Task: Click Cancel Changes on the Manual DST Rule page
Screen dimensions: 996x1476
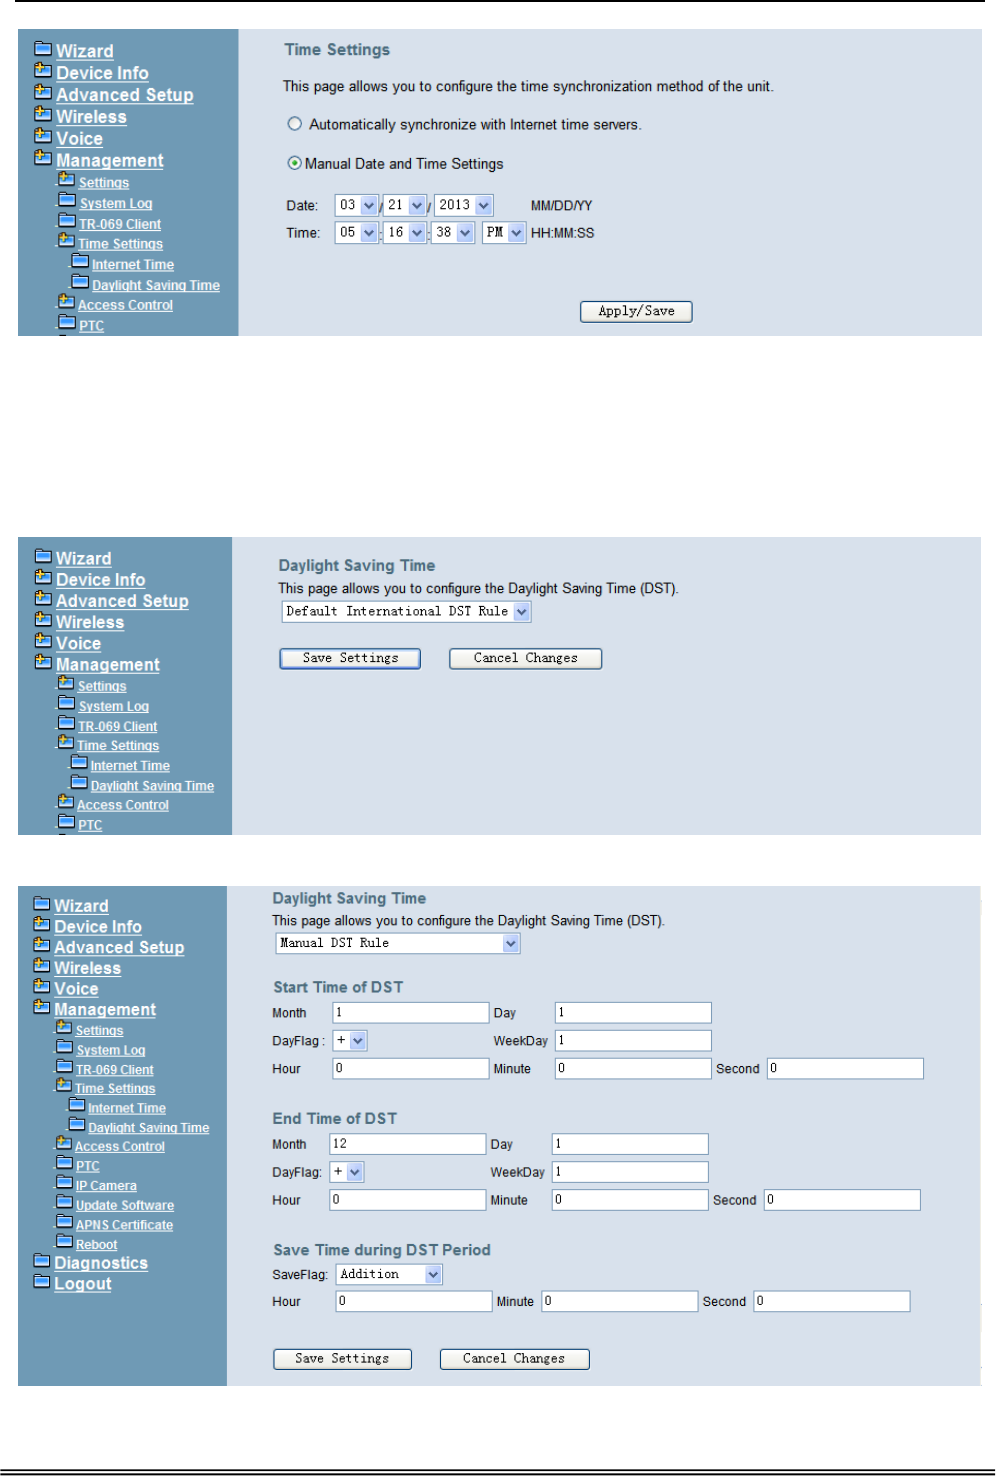Action: click(514, 1359)
